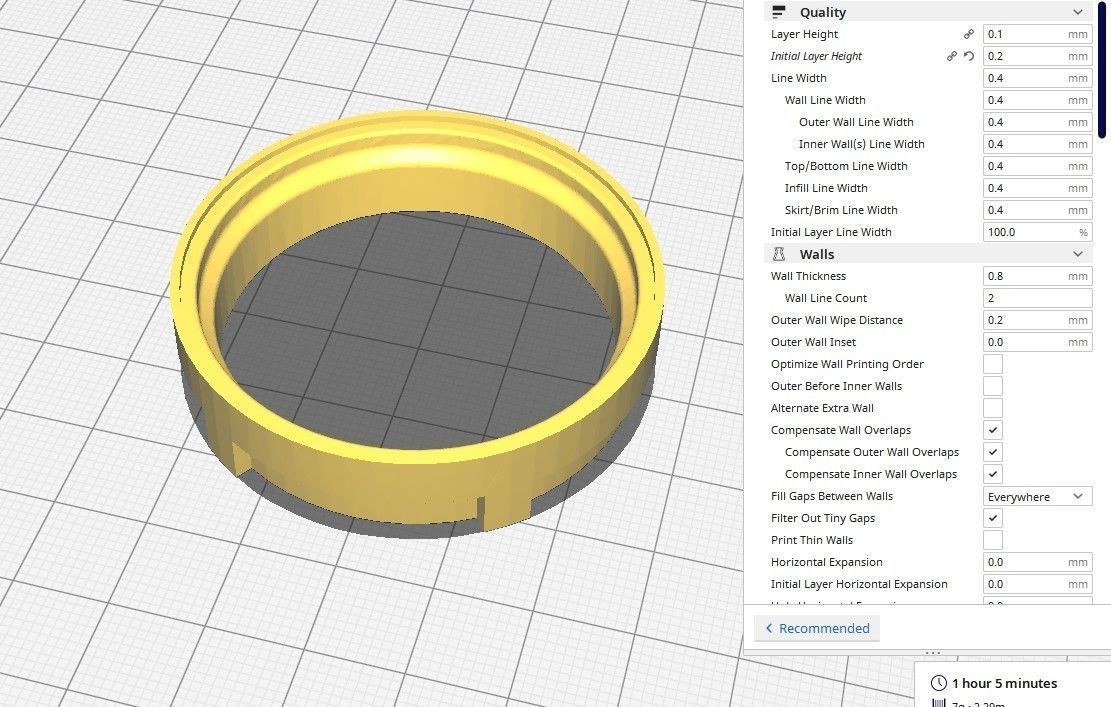Click the Wall Line Width value field
This screenshot has width=1111, height=707.
(x=1037, y=100)
